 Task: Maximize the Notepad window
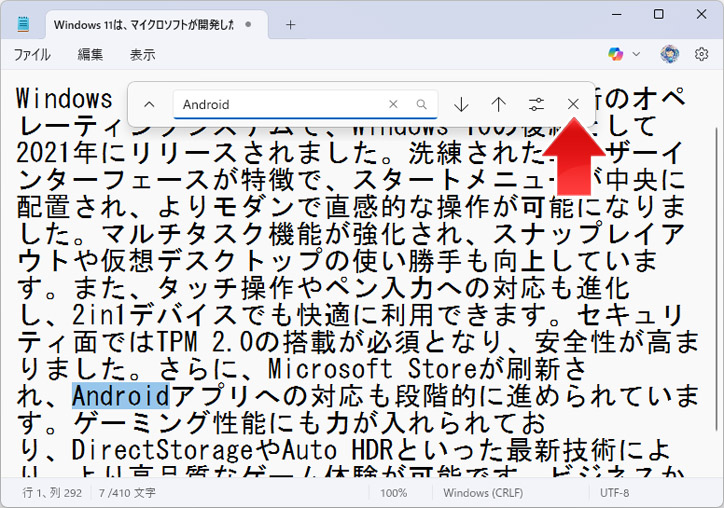tap(659, 15)
